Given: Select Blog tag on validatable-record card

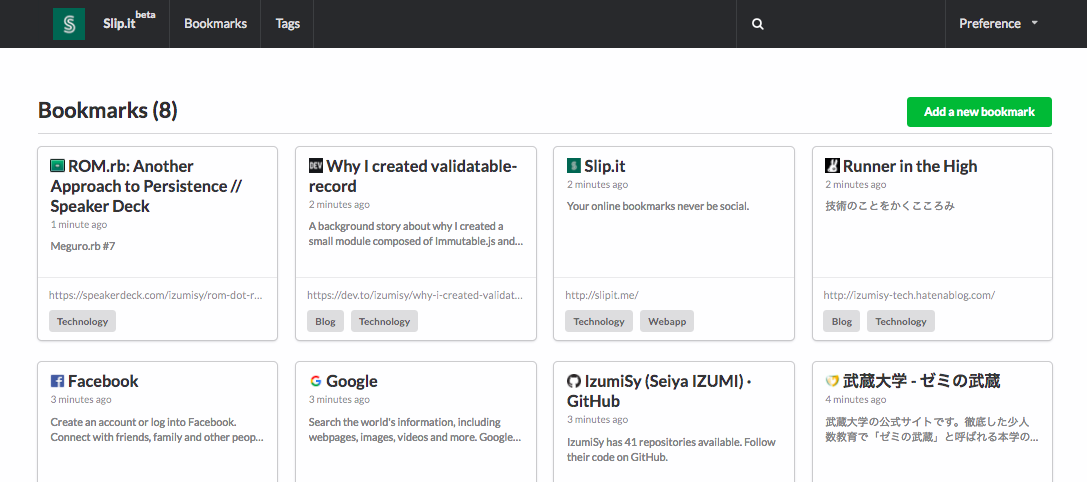Looking at the screenshot, I should pos(325,321).
